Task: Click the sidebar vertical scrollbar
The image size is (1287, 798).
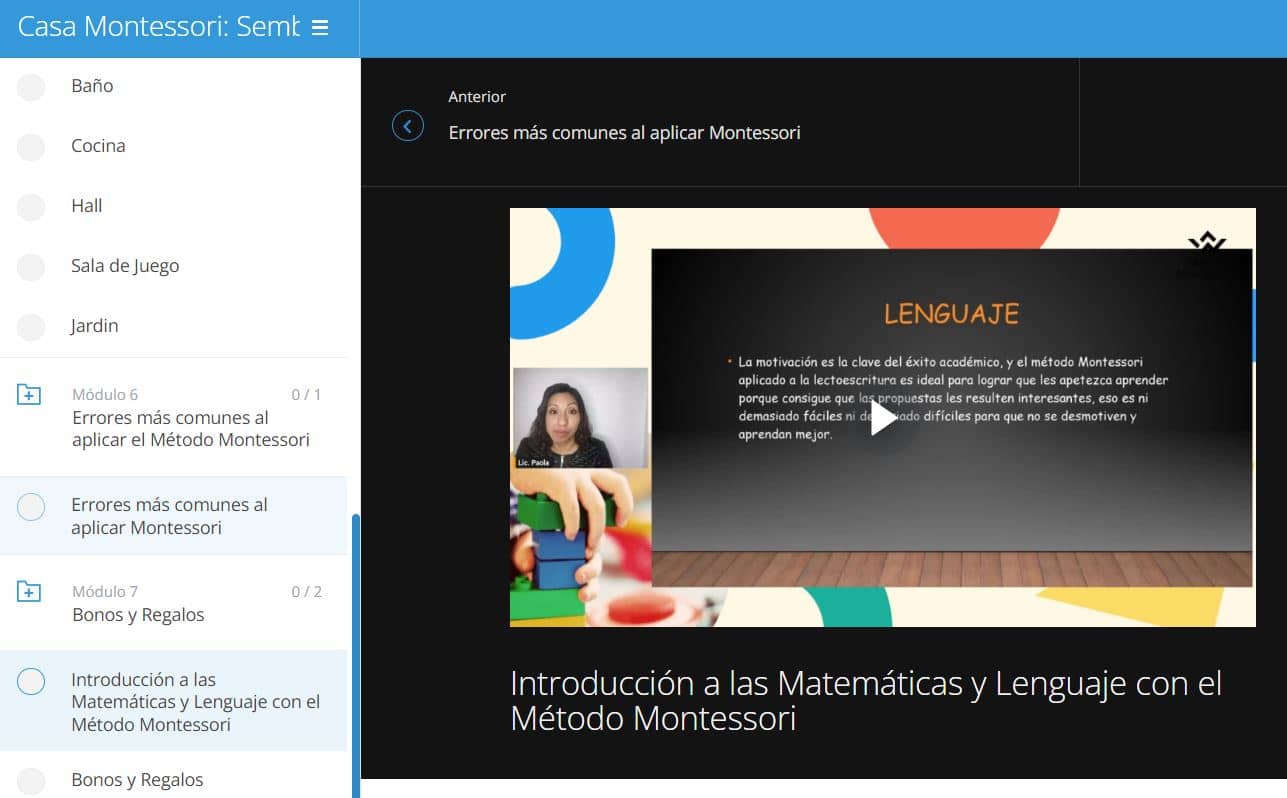Action: 355,650
